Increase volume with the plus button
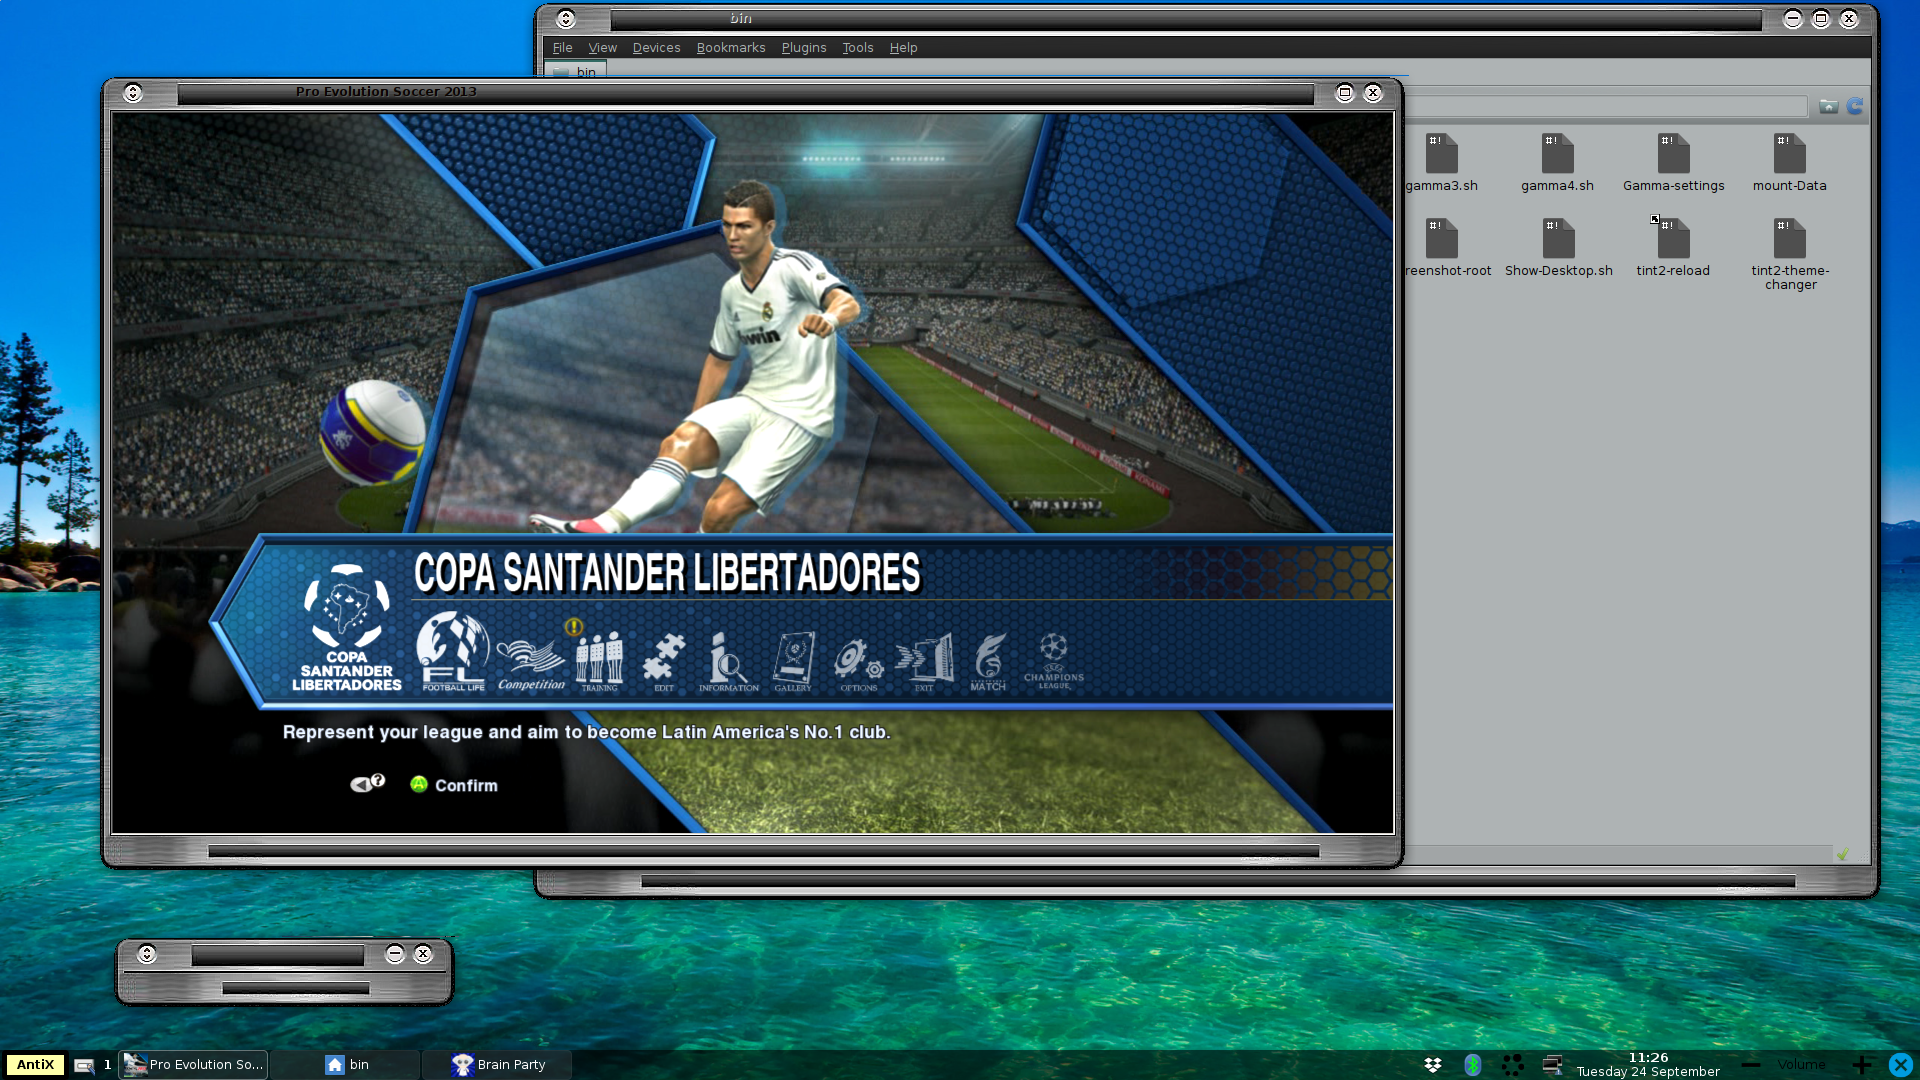The image size is (1920, 1080). tap(1861, 1065)
